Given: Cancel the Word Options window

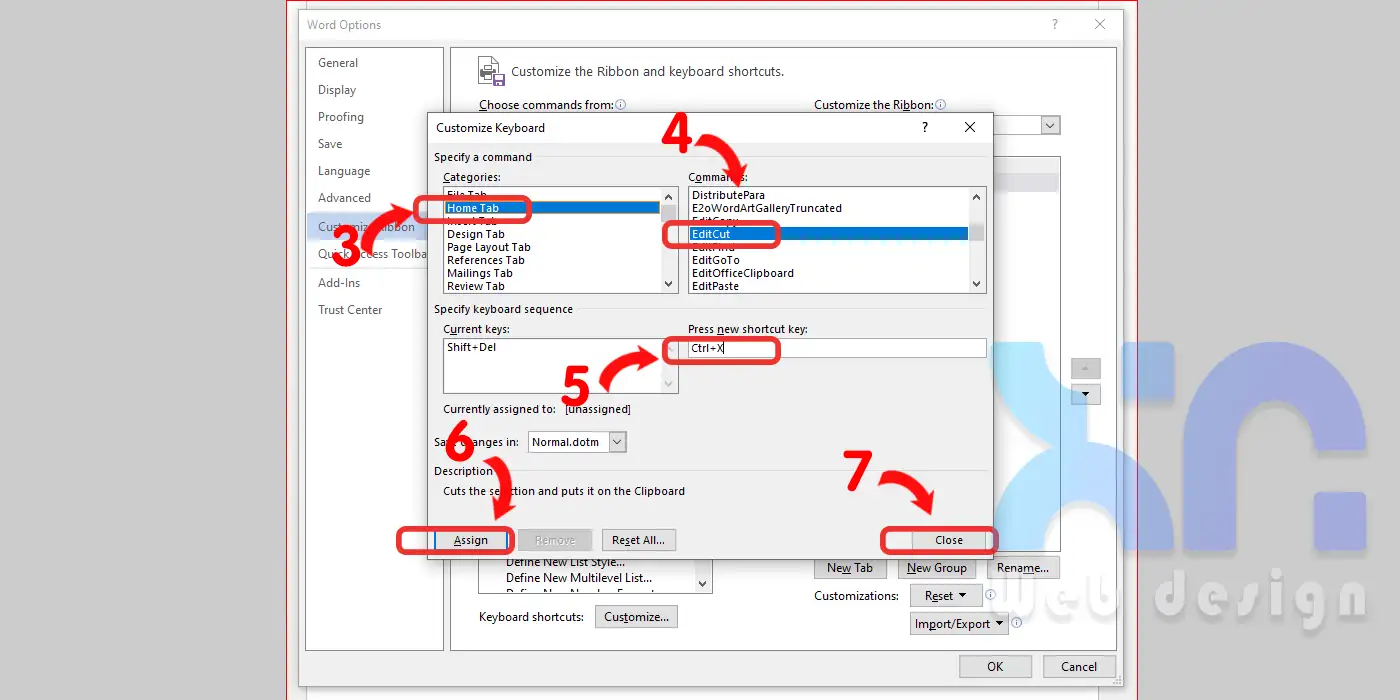Looking at the screenshot, I should [x=1079, y=667].
